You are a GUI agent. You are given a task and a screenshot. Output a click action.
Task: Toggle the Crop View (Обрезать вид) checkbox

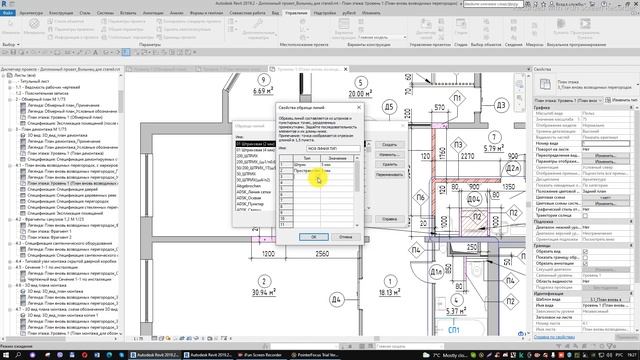coord(585,251)
